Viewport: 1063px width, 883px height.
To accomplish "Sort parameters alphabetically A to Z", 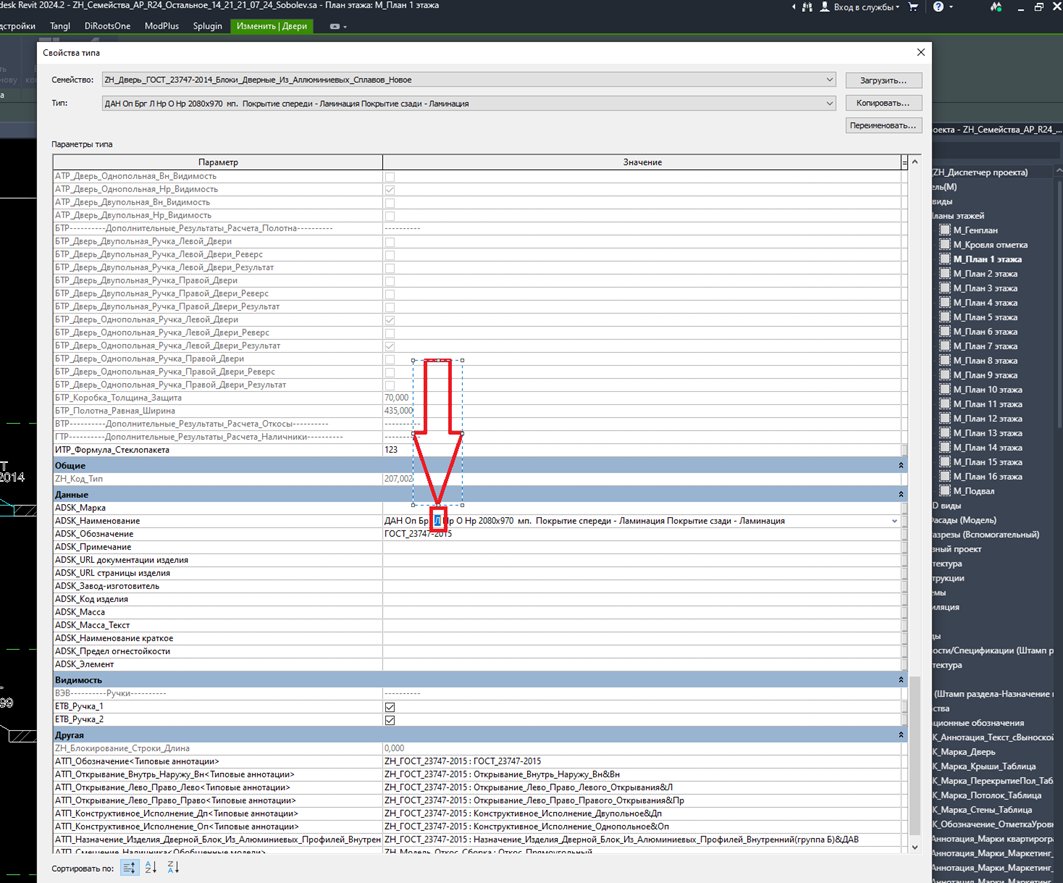I will coord(151,867).
